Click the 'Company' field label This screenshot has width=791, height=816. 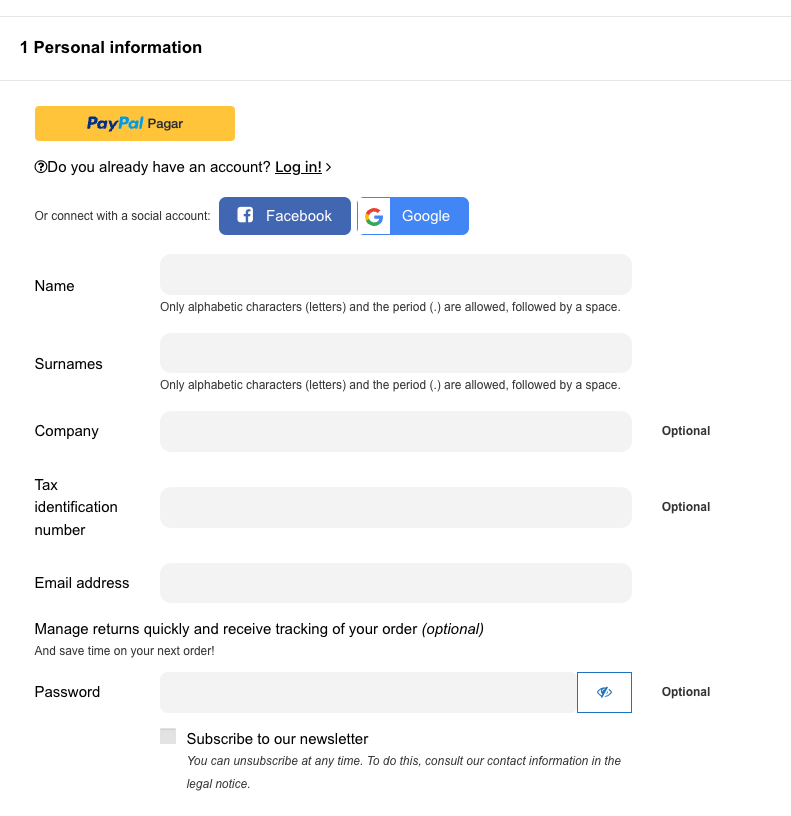click(66, 431)
